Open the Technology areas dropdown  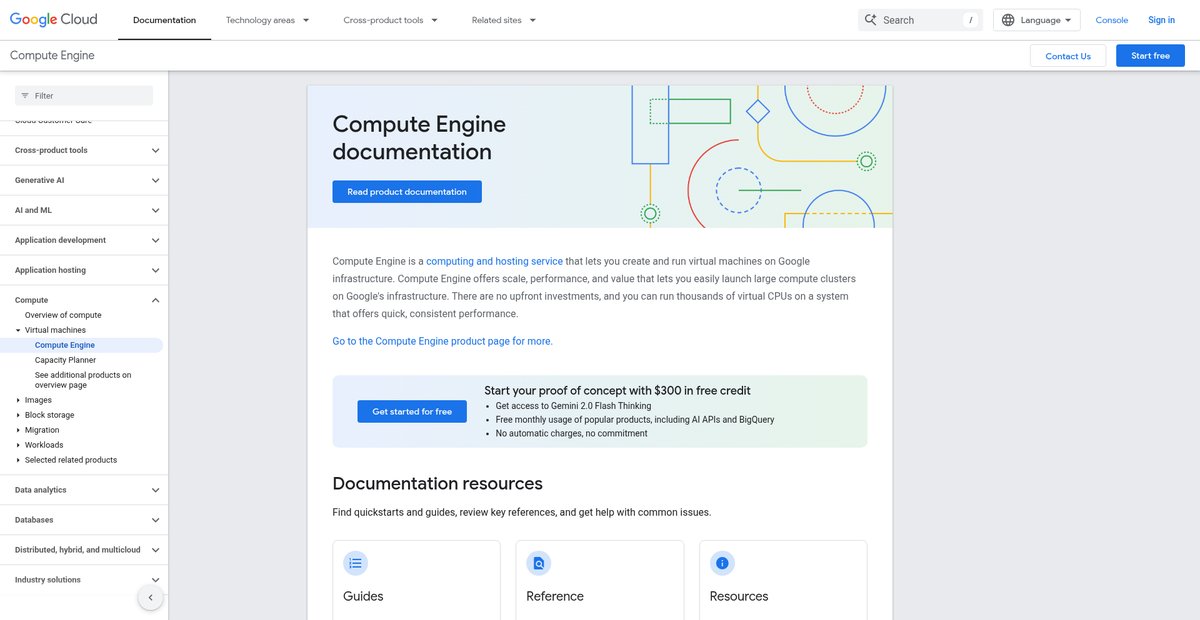268,20
